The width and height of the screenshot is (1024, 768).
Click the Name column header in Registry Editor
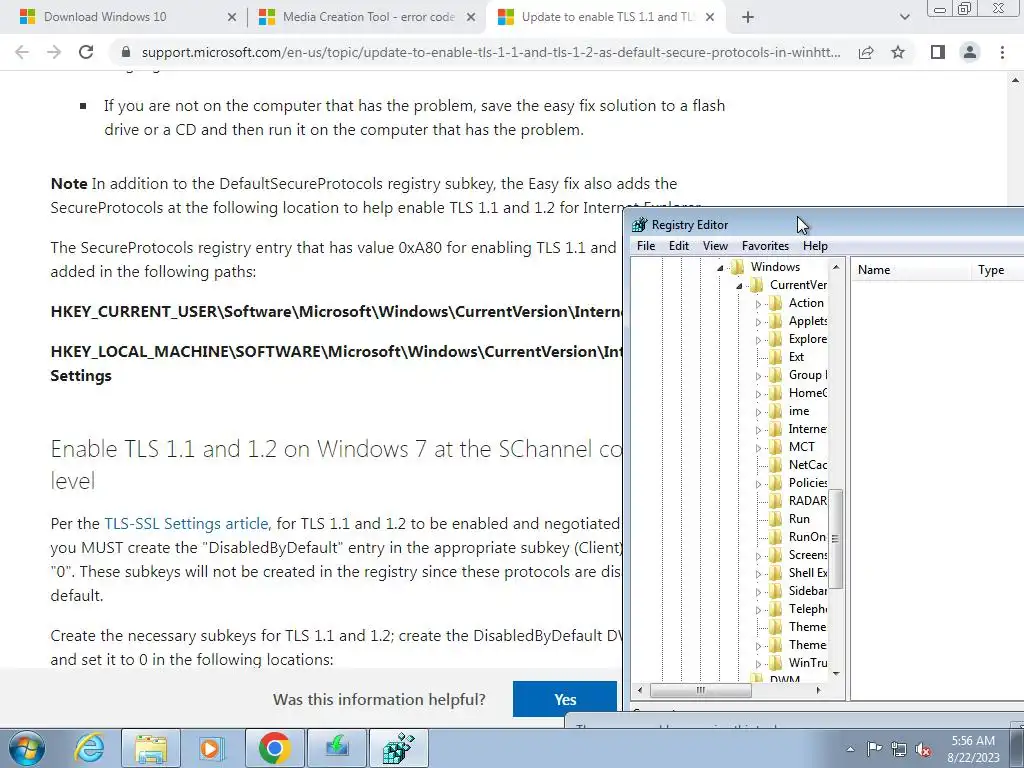(x=911, y=270)
